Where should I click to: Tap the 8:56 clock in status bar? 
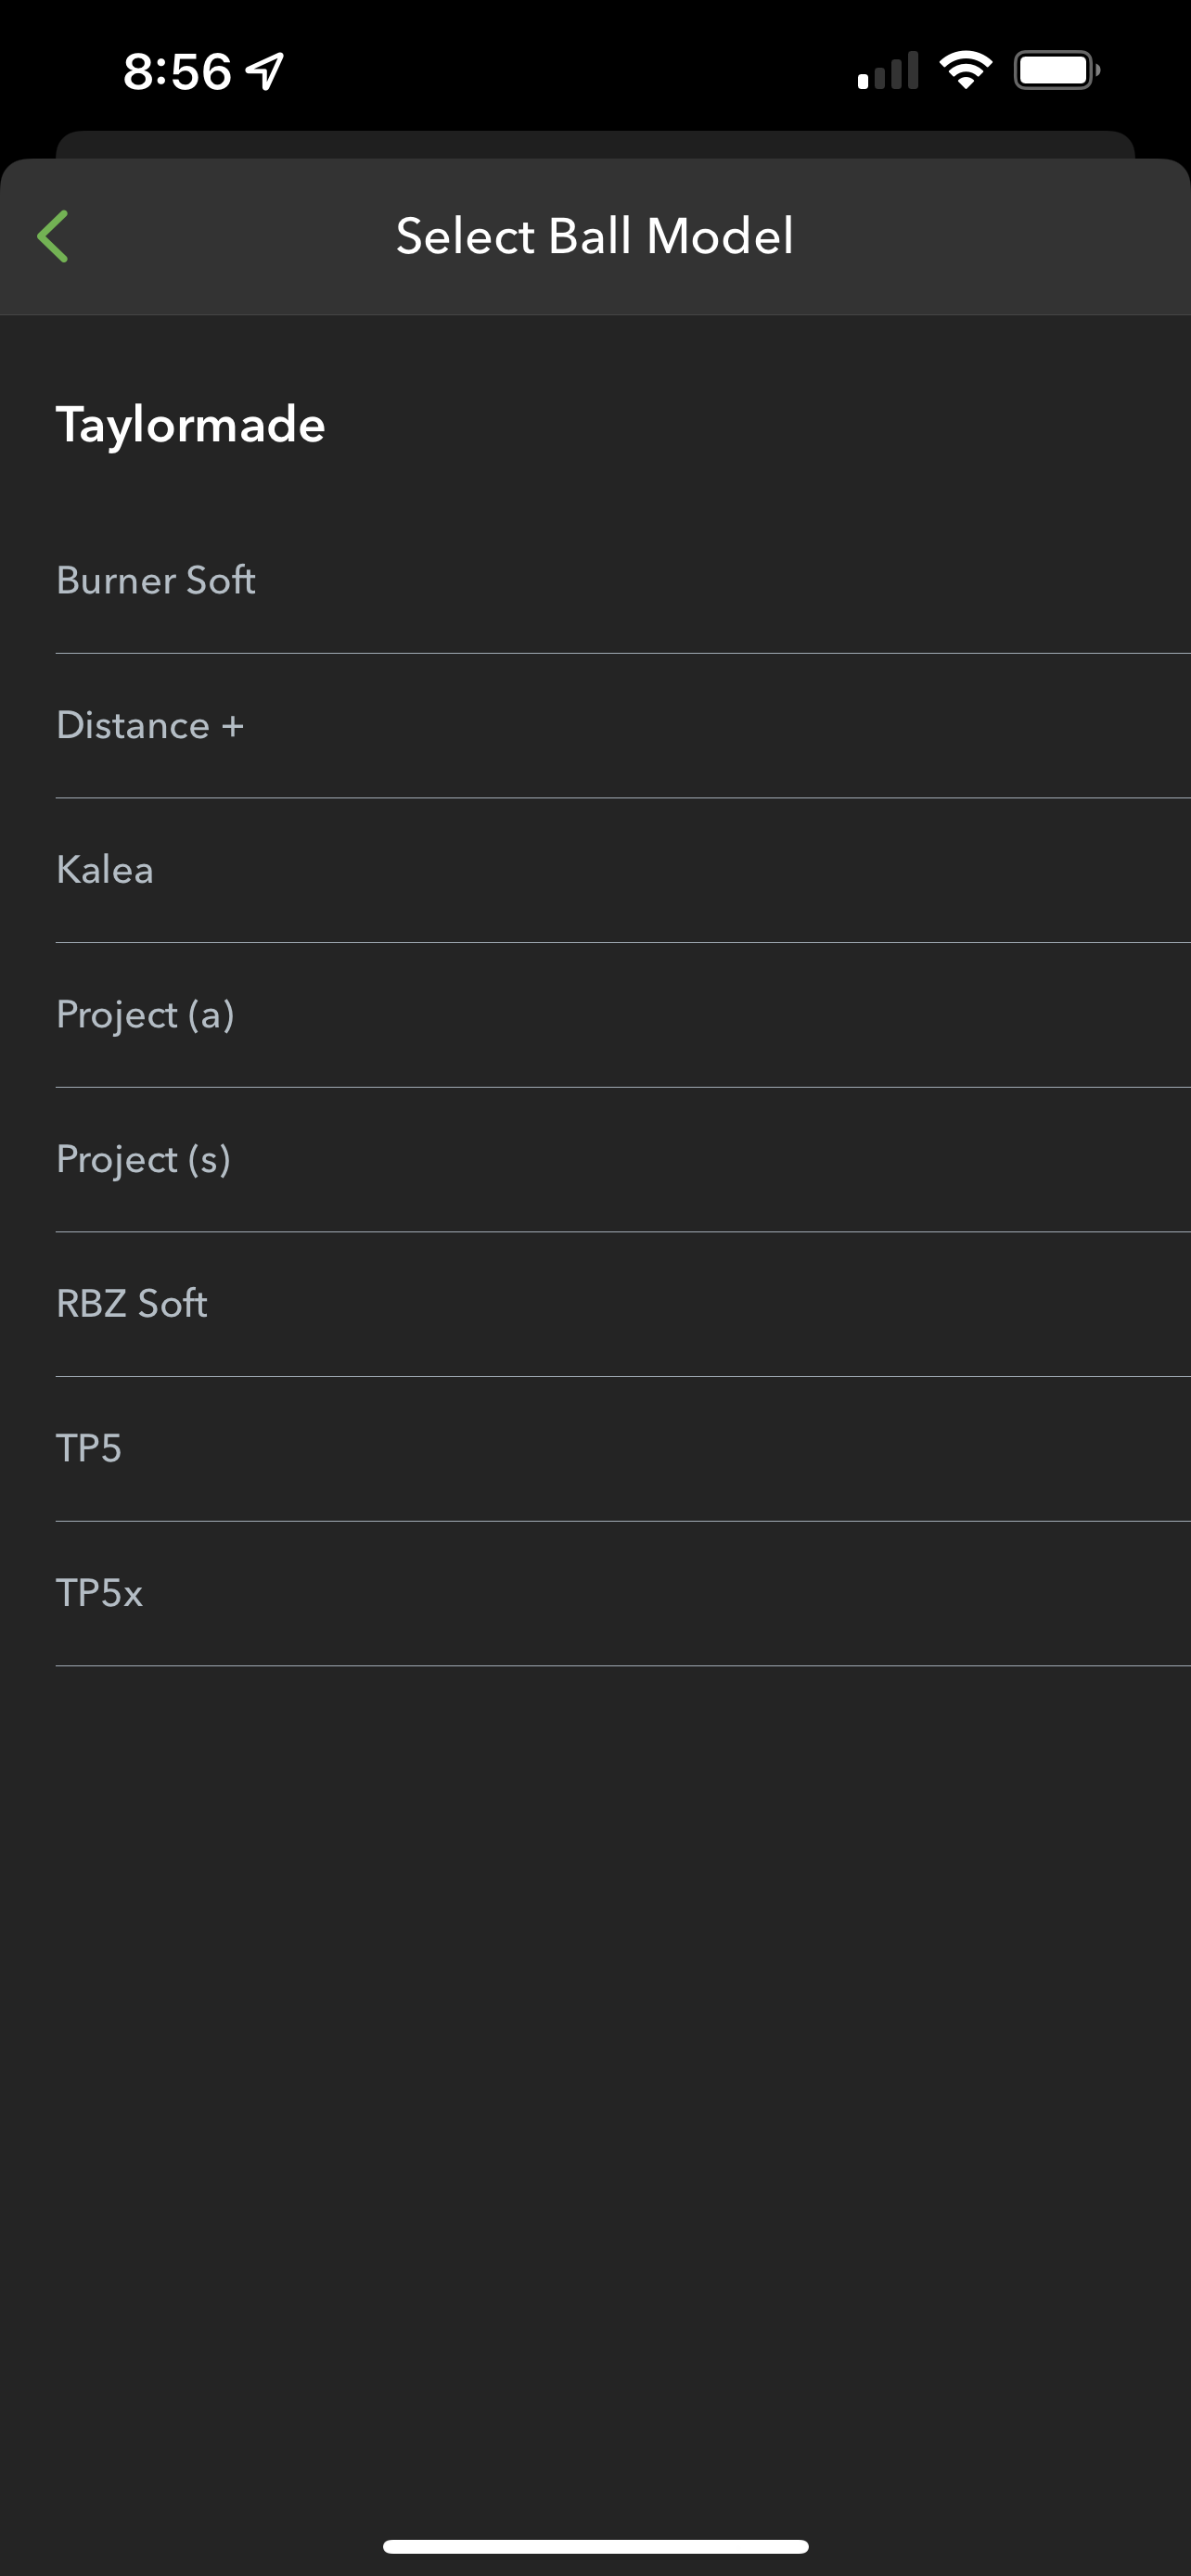(177, 72)
